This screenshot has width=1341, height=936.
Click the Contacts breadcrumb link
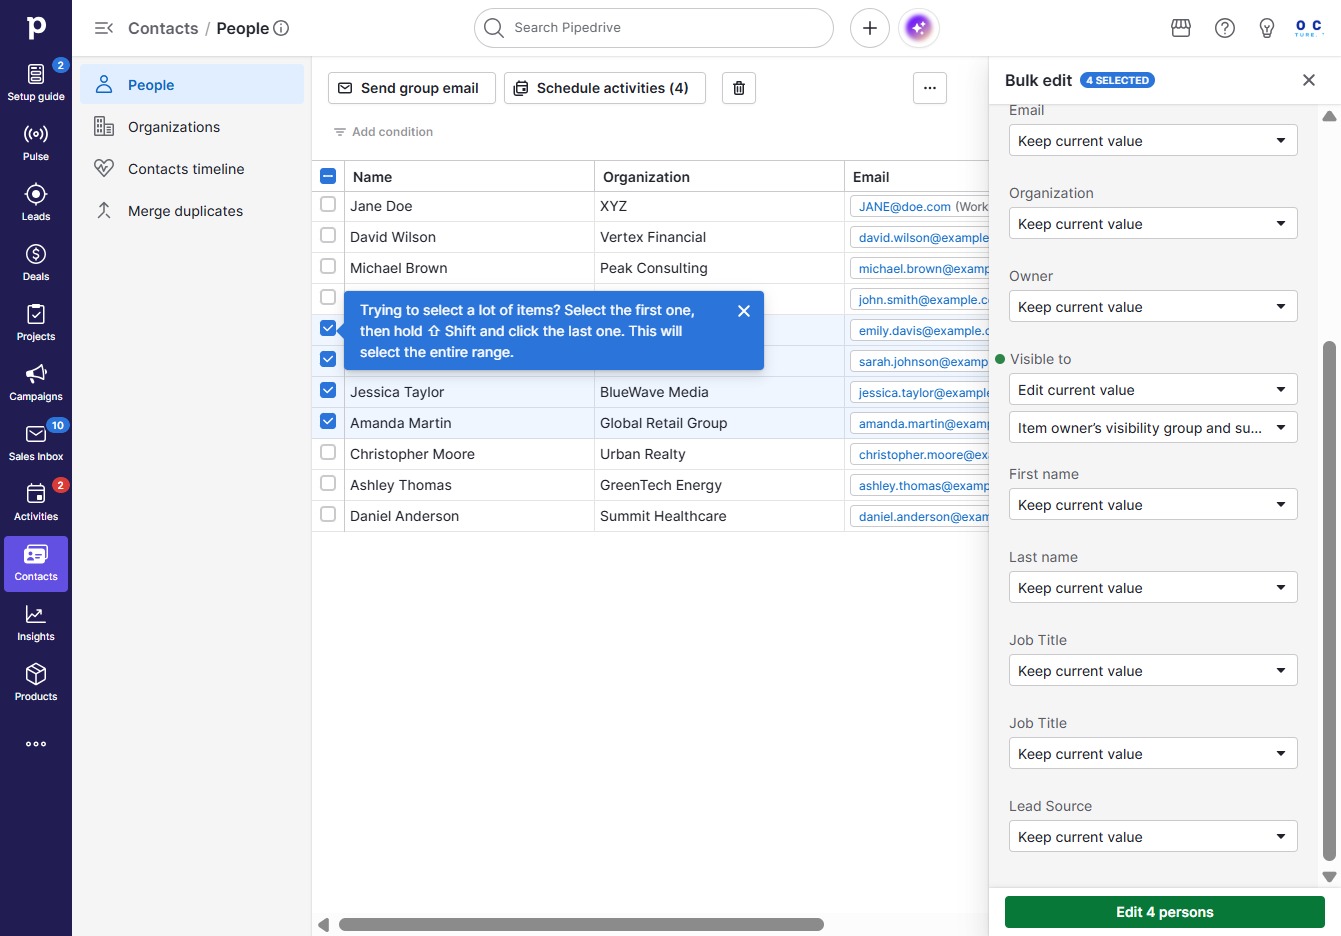click(x=163, y=28)
